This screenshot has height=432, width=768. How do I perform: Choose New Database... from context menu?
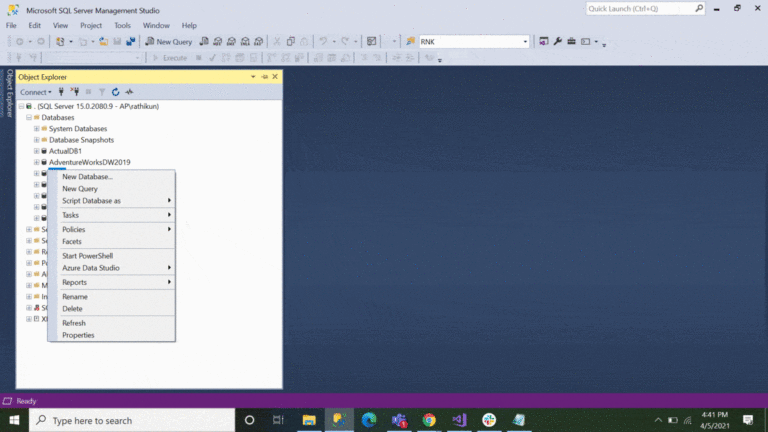pos(87,177)
